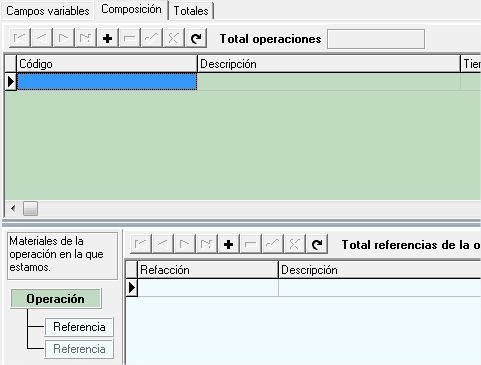This screenshot has width=481, height=365.
Task: Click the Código column header
Action: point(107,64)
